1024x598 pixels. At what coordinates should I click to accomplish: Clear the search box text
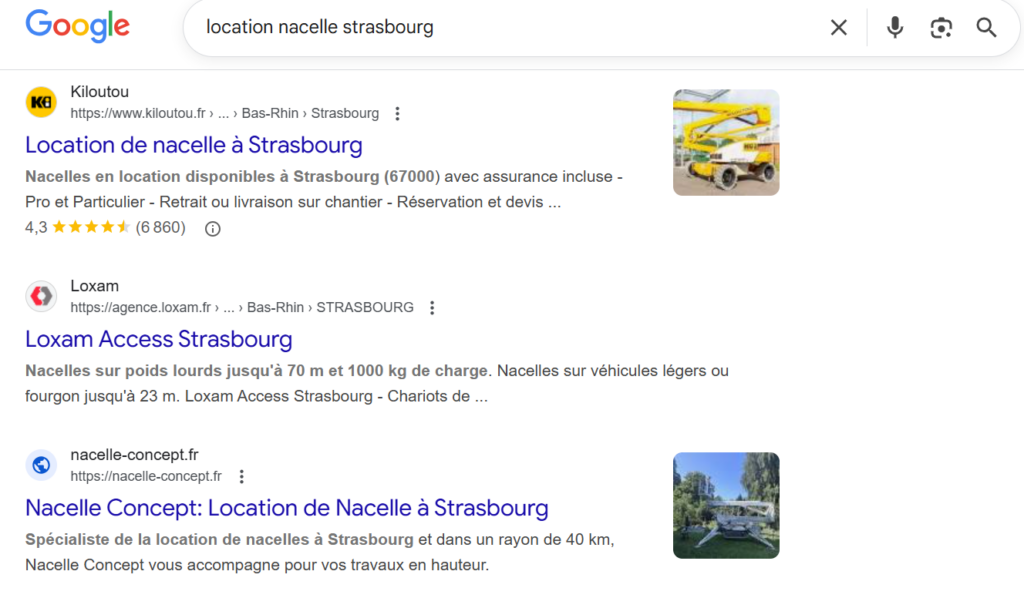pos(838,28)
